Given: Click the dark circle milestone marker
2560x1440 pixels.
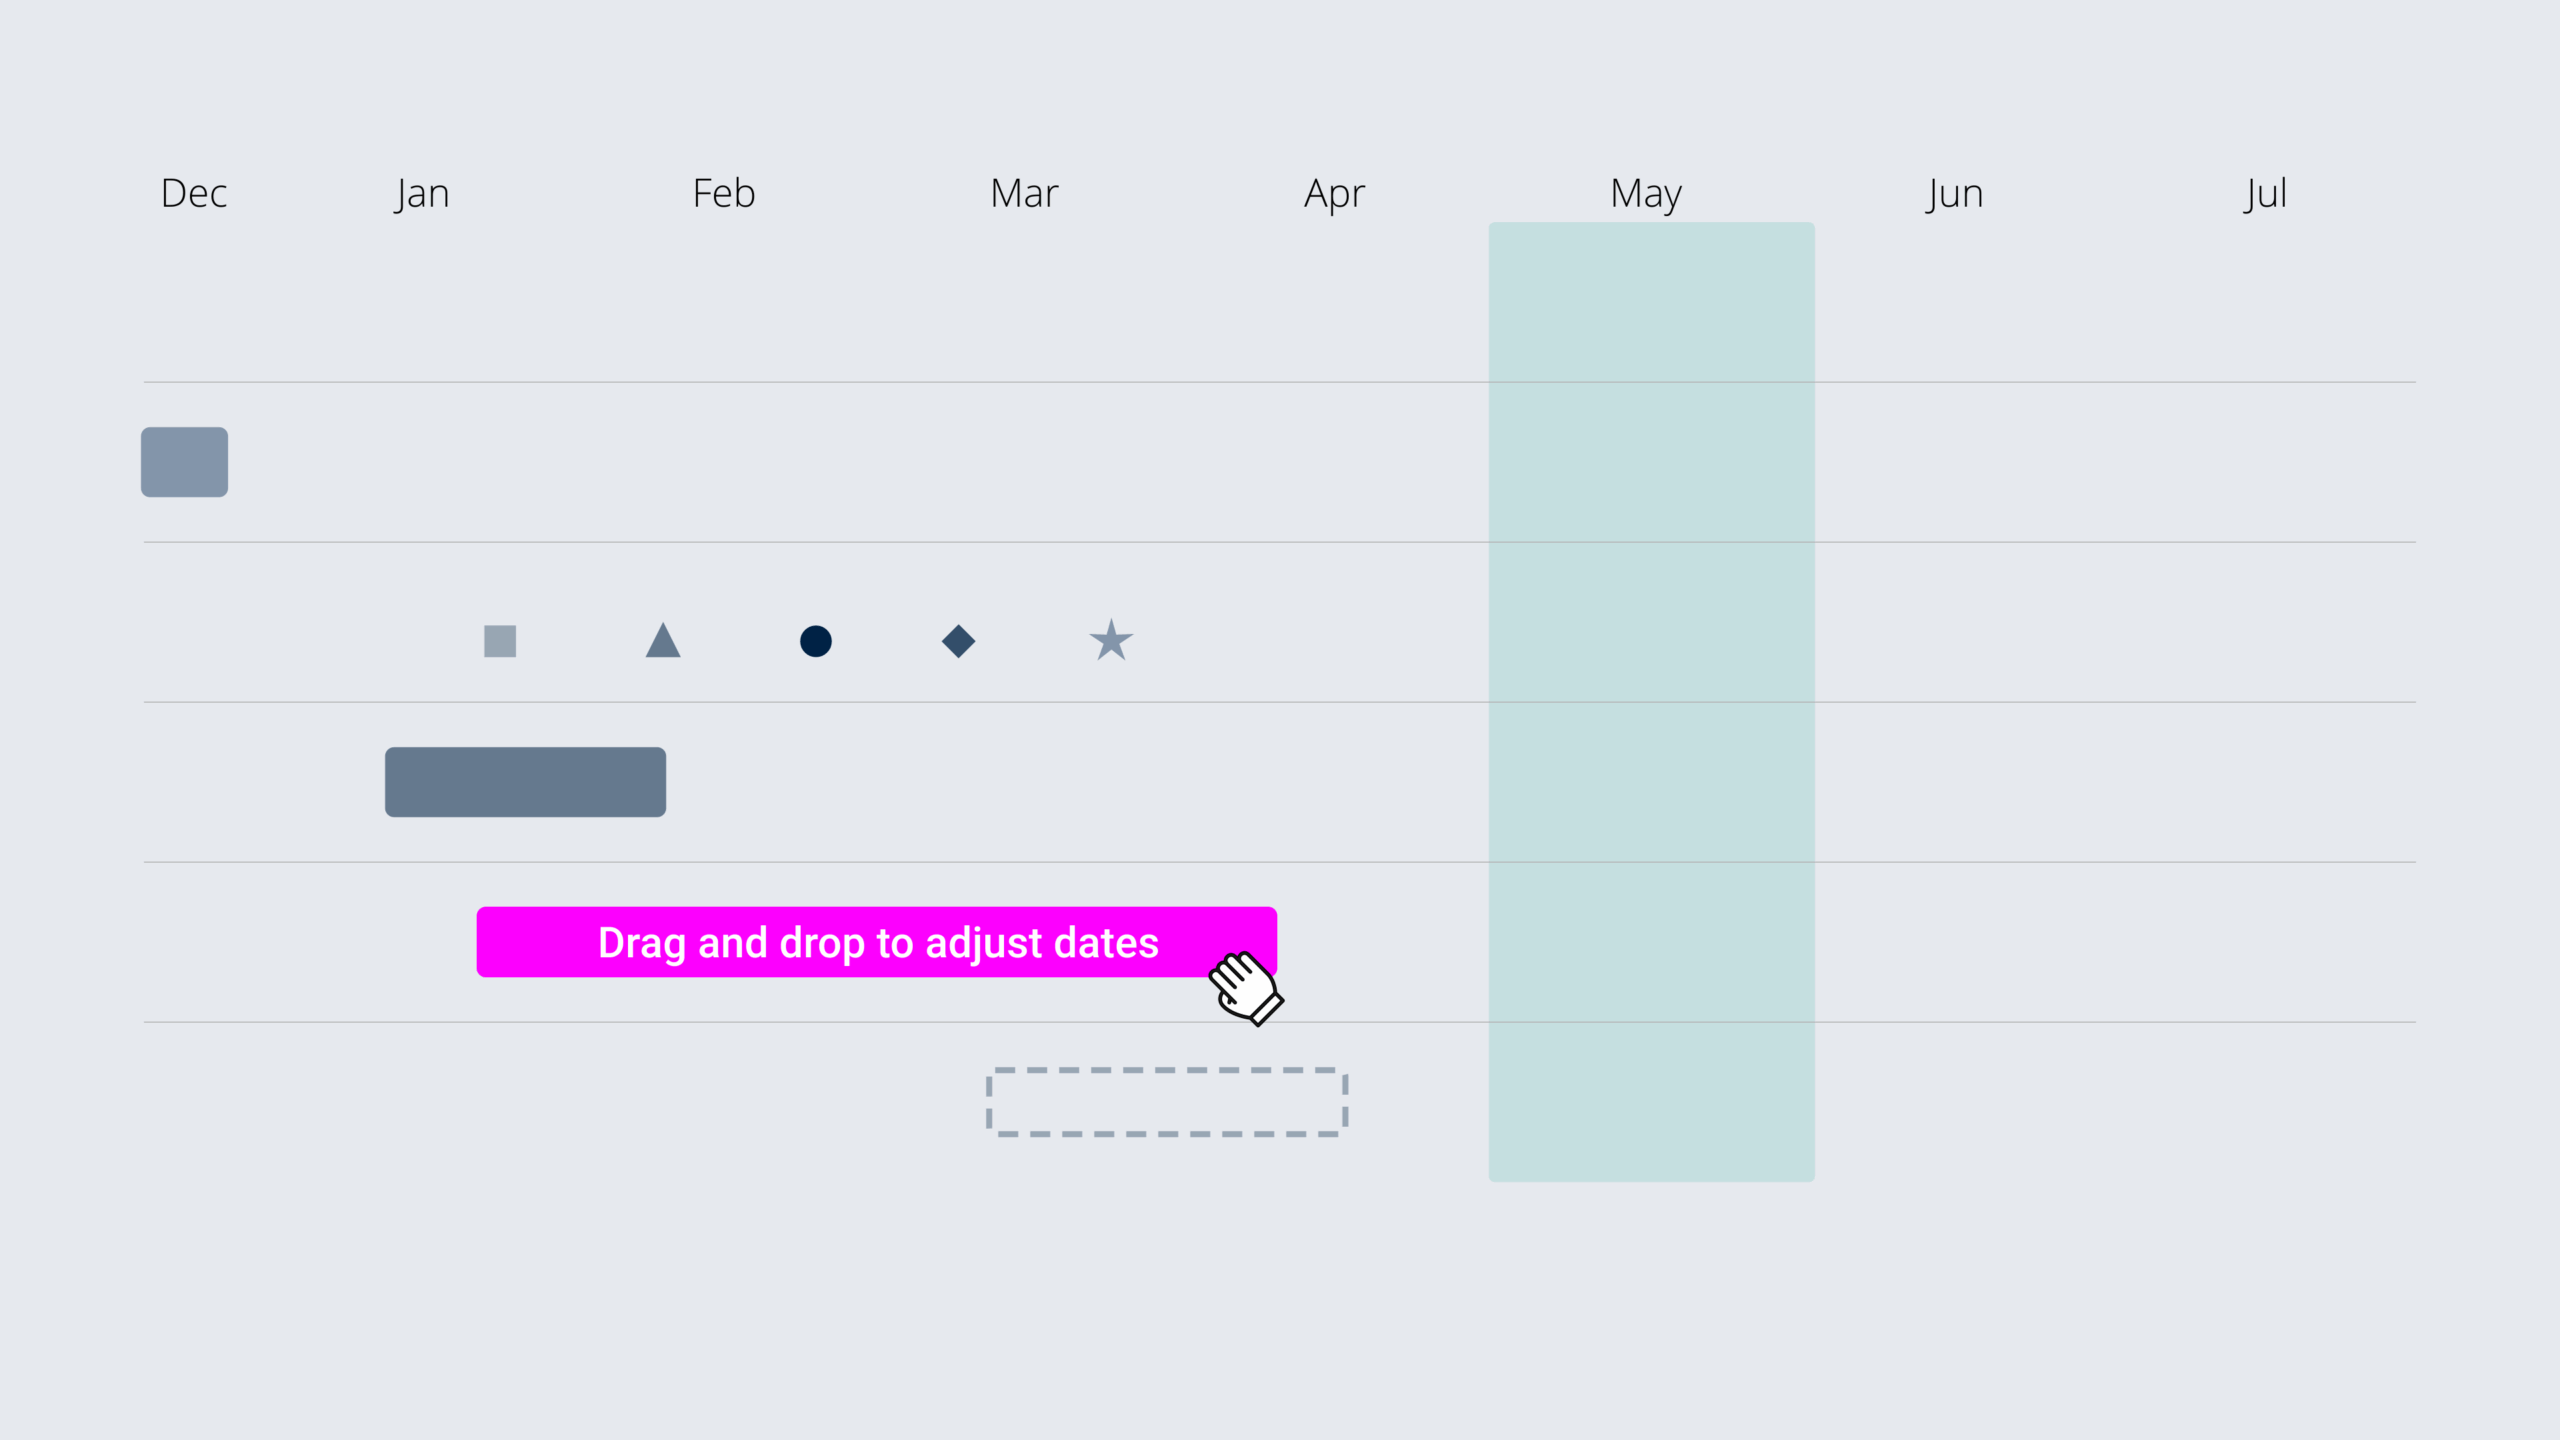Looking at the screenshot, I should coord(816,641).
